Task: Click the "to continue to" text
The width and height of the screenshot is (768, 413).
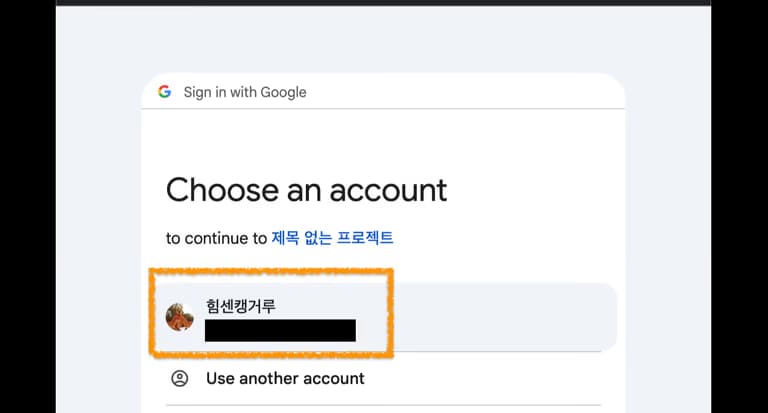Action: (216, 238)
